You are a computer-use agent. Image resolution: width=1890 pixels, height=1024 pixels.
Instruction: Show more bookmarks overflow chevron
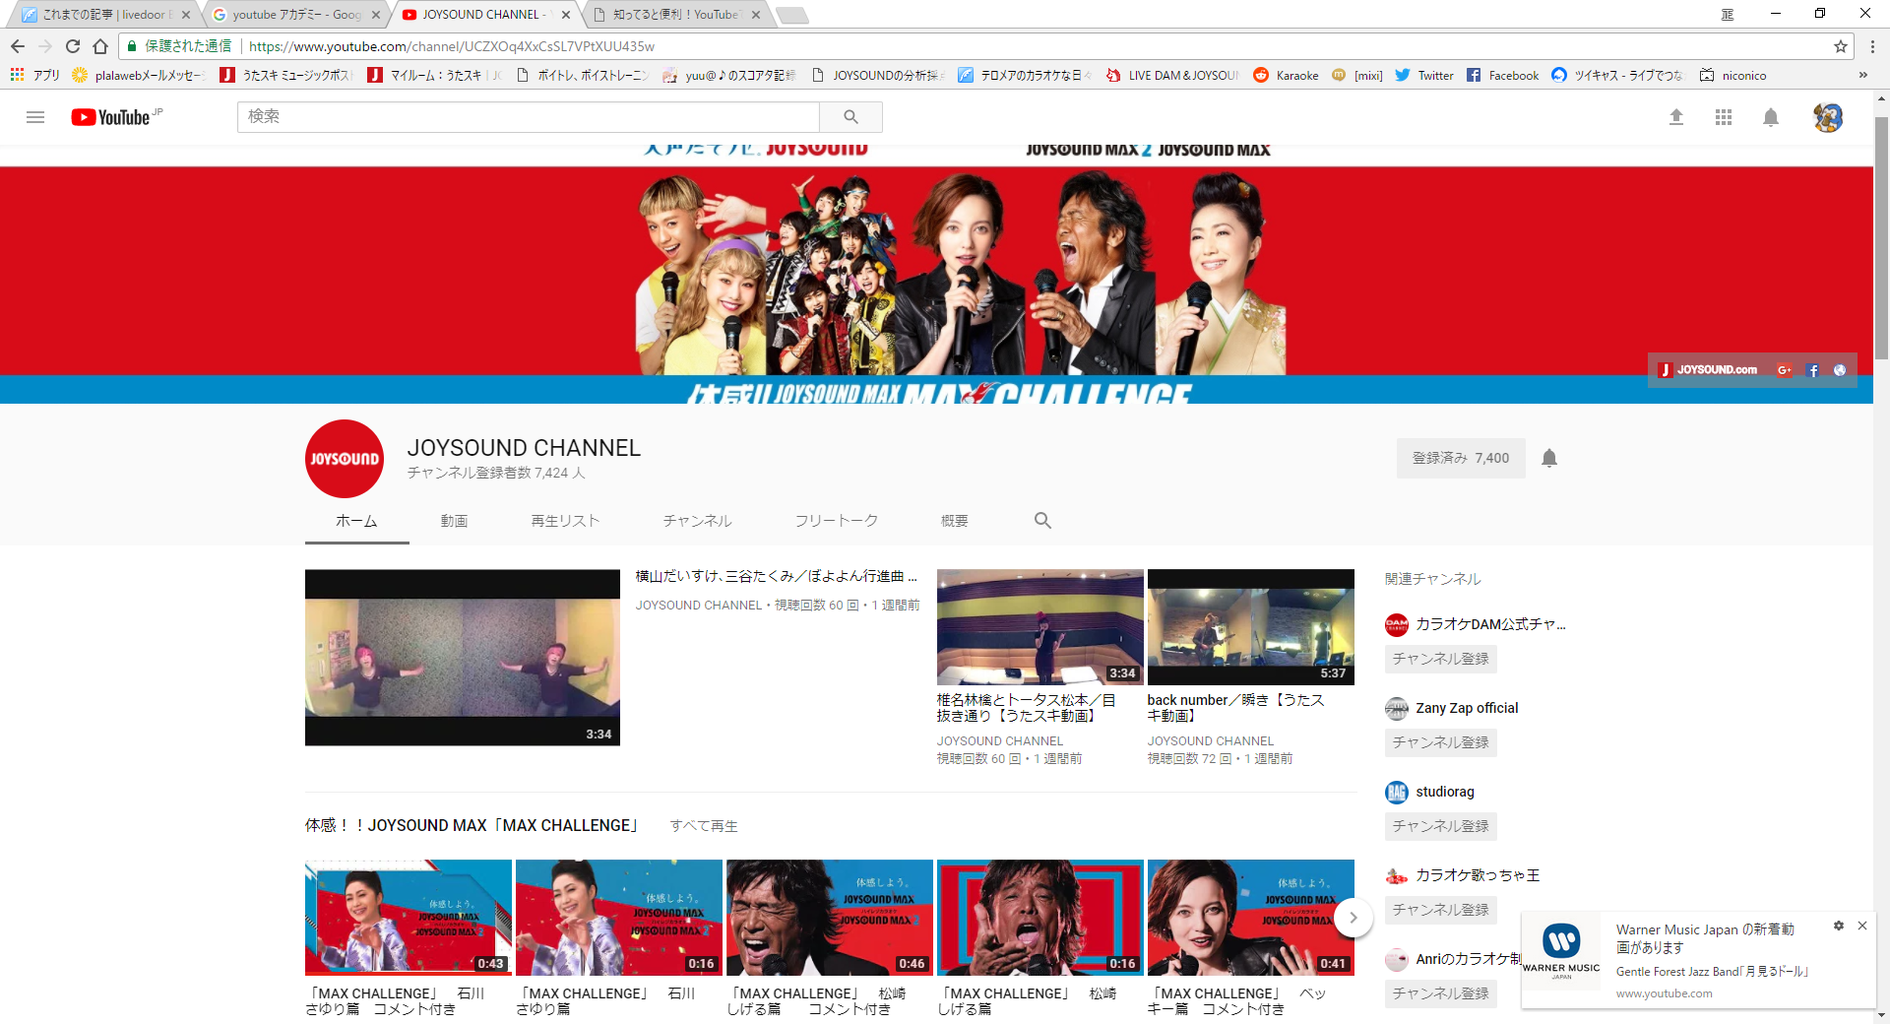1863,75
